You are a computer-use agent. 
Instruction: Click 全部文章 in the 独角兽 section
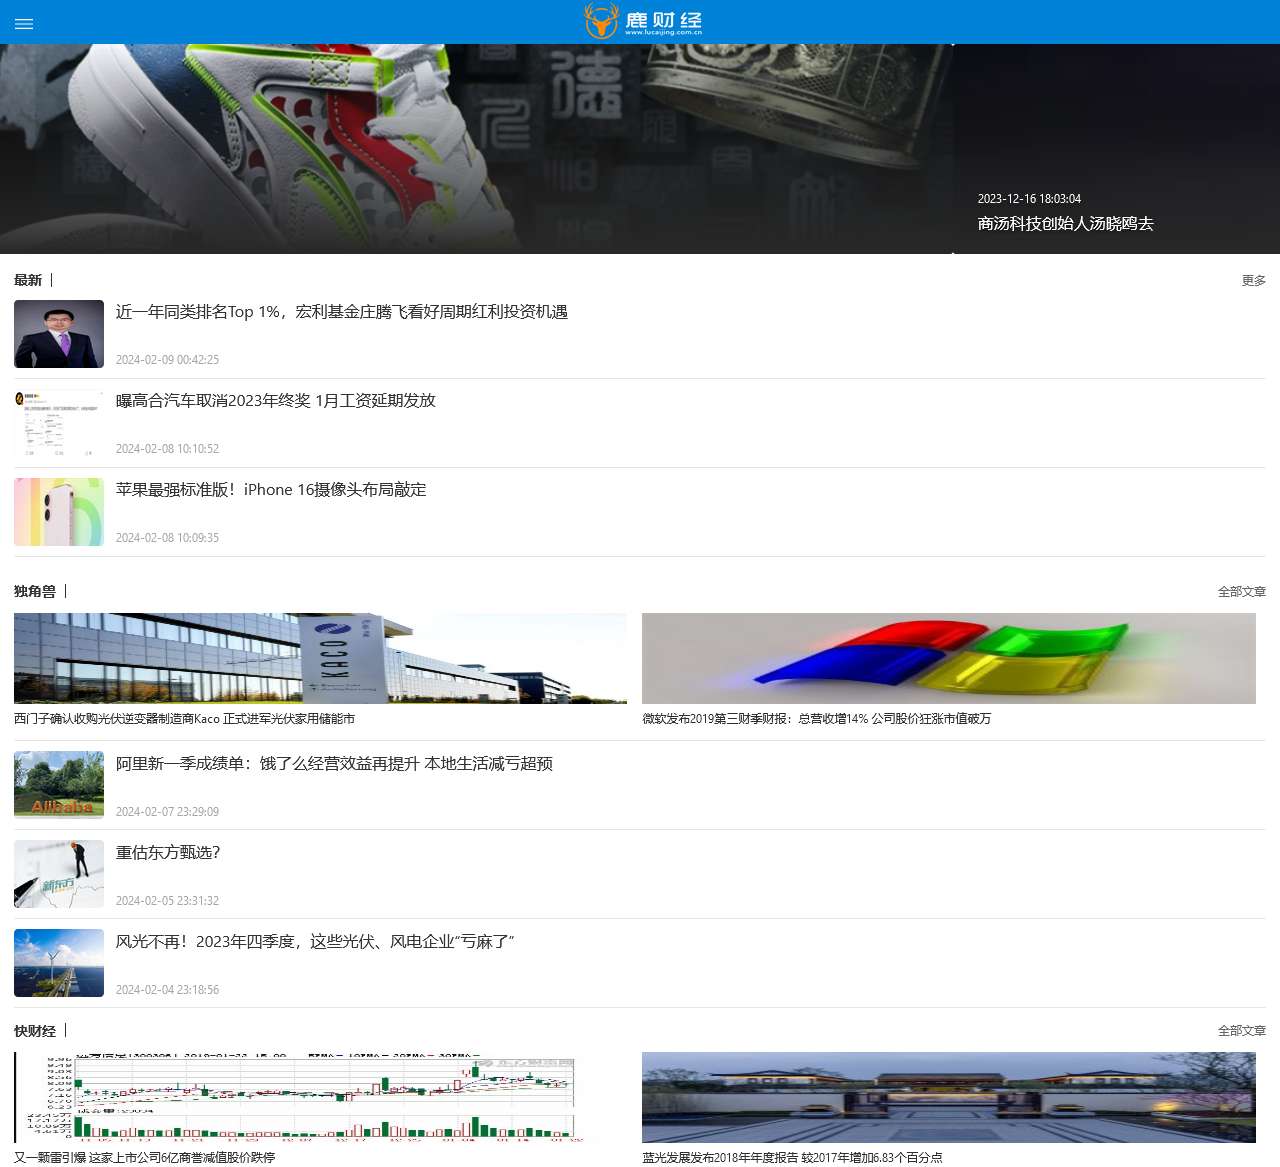click(1241, 592)
